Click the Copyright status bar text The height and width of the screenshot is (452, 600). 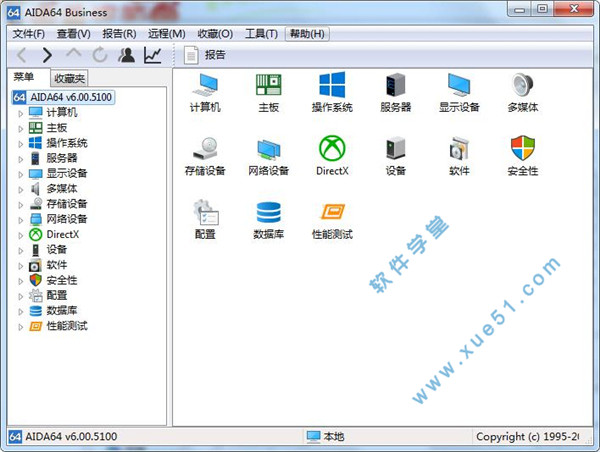527,437
